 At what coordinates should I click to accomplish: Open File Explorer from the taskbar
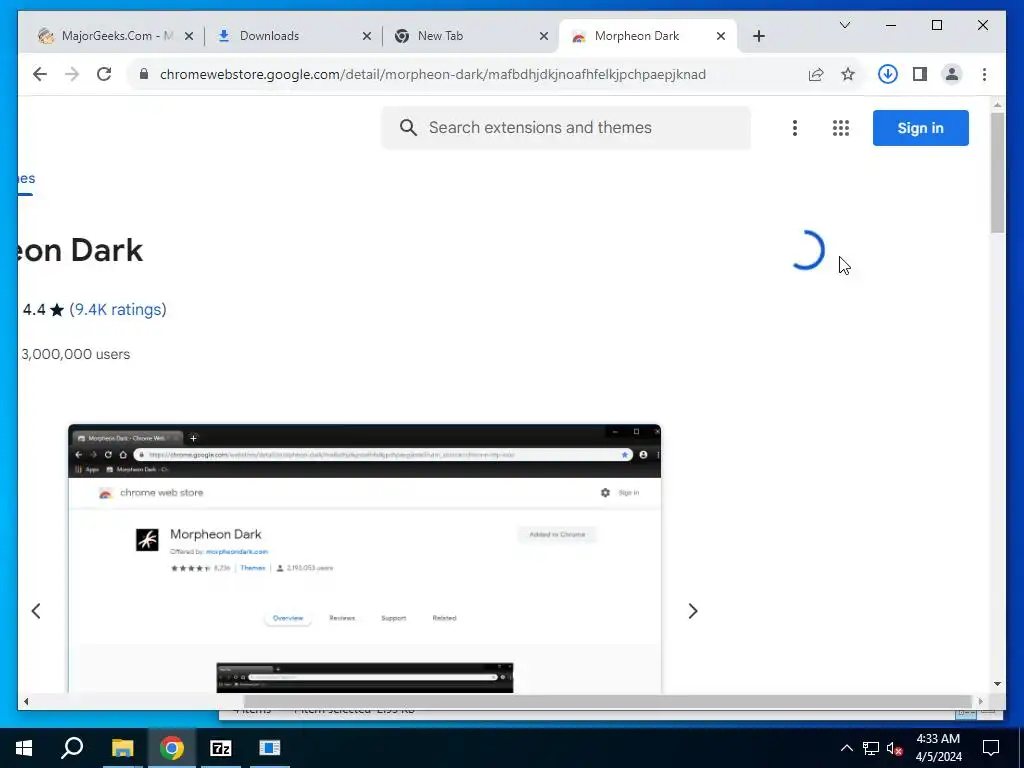[x=122, y=748]
